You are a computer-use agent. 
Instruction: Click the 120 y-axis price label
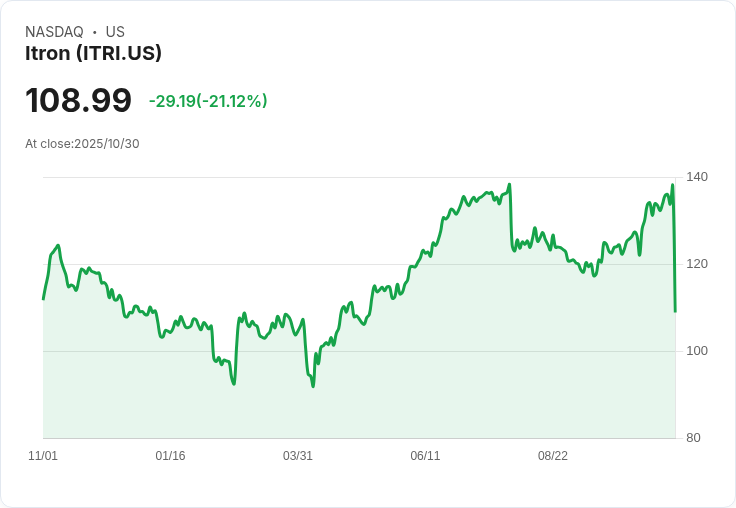click(x=697, y=264)
